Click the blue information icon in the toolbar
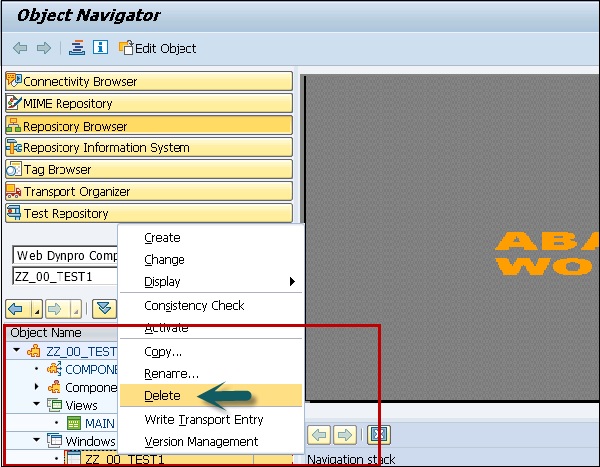Screen dimensions: 600x467 [100, 48]
